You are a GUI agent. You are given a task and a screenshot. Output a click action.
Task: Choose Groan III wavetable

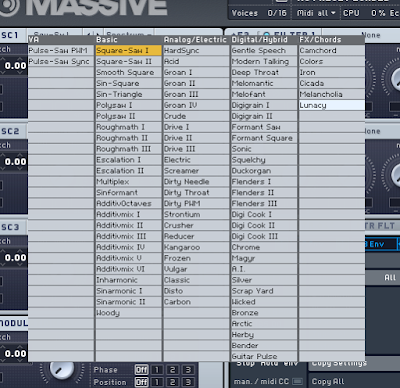point(196,94)
